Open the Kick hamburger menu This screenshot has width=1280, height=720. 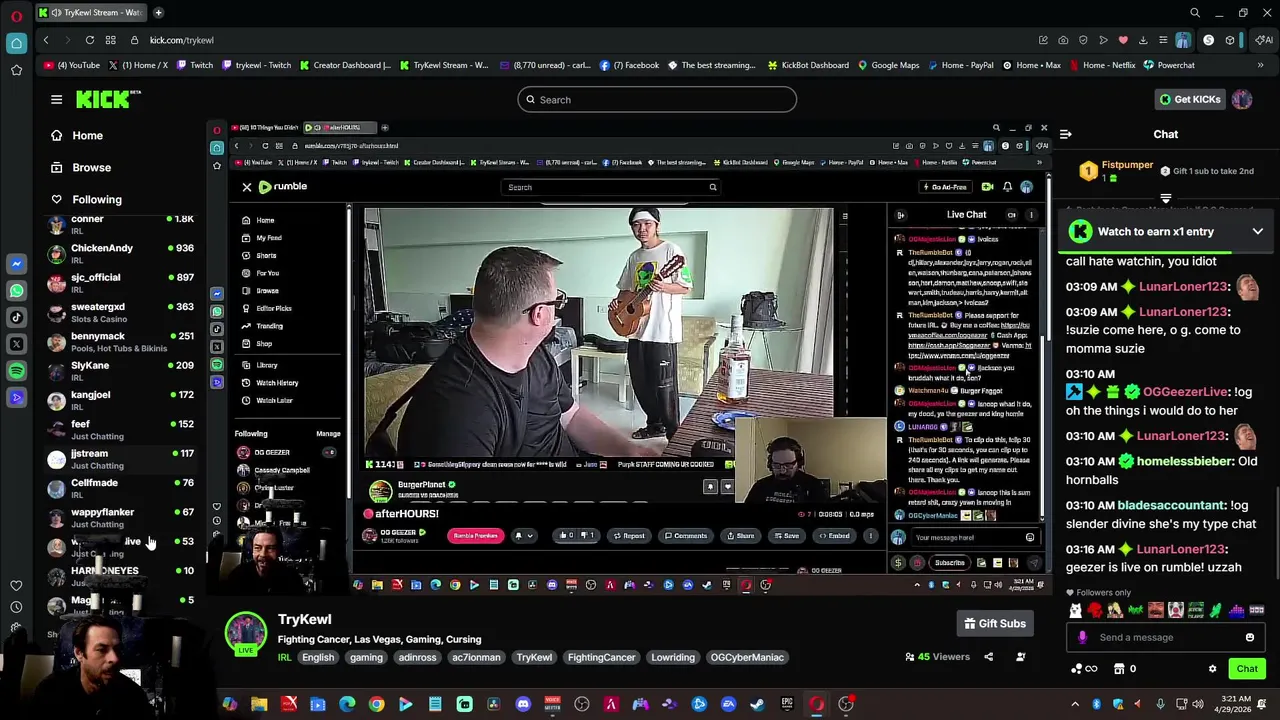(56, 99)
